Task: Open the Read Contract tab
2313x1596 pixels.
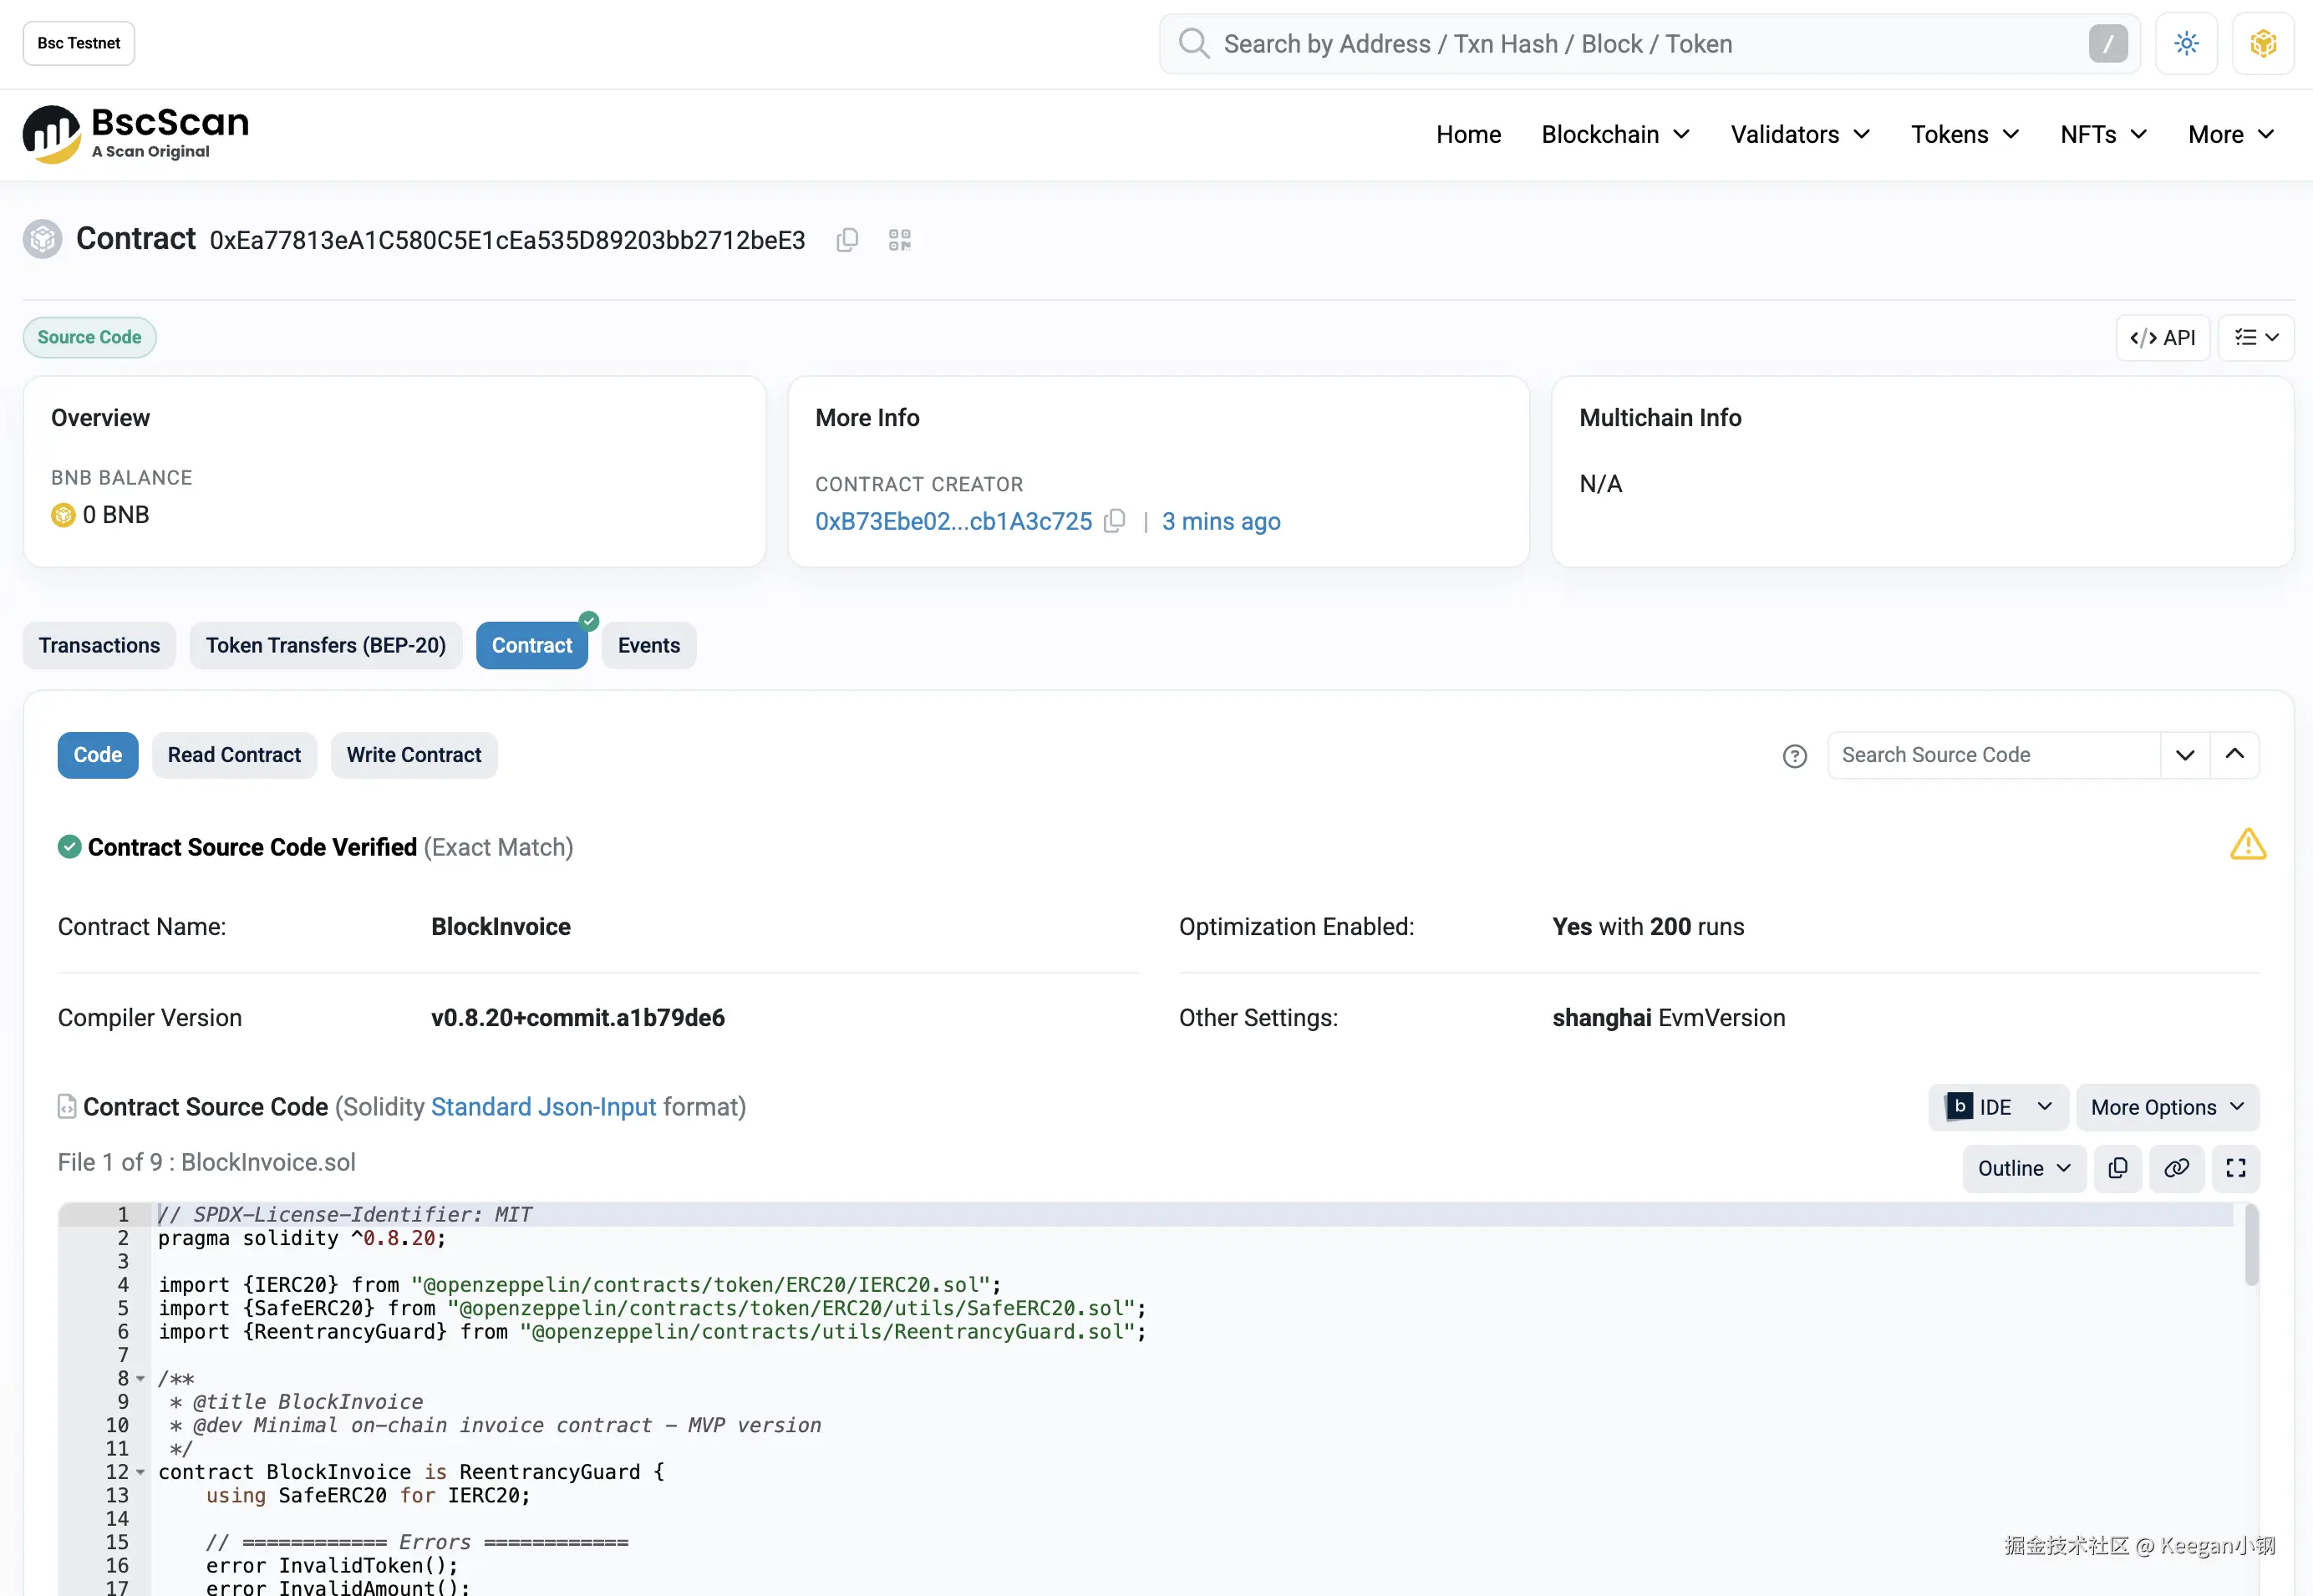Action: 234,755
